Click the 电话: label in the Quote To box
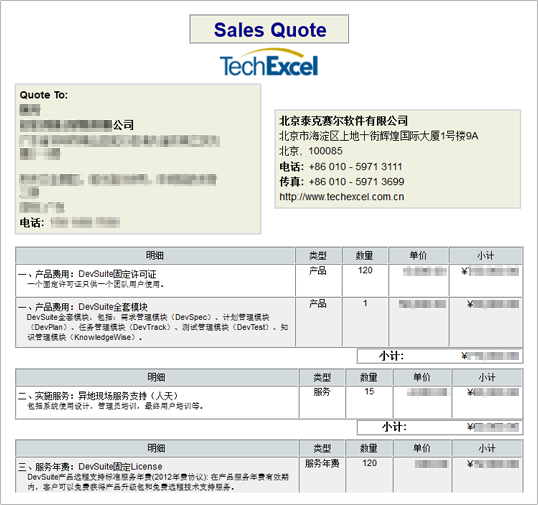The height and width of the screenshot is (505, 538). [x=32, y=223]
